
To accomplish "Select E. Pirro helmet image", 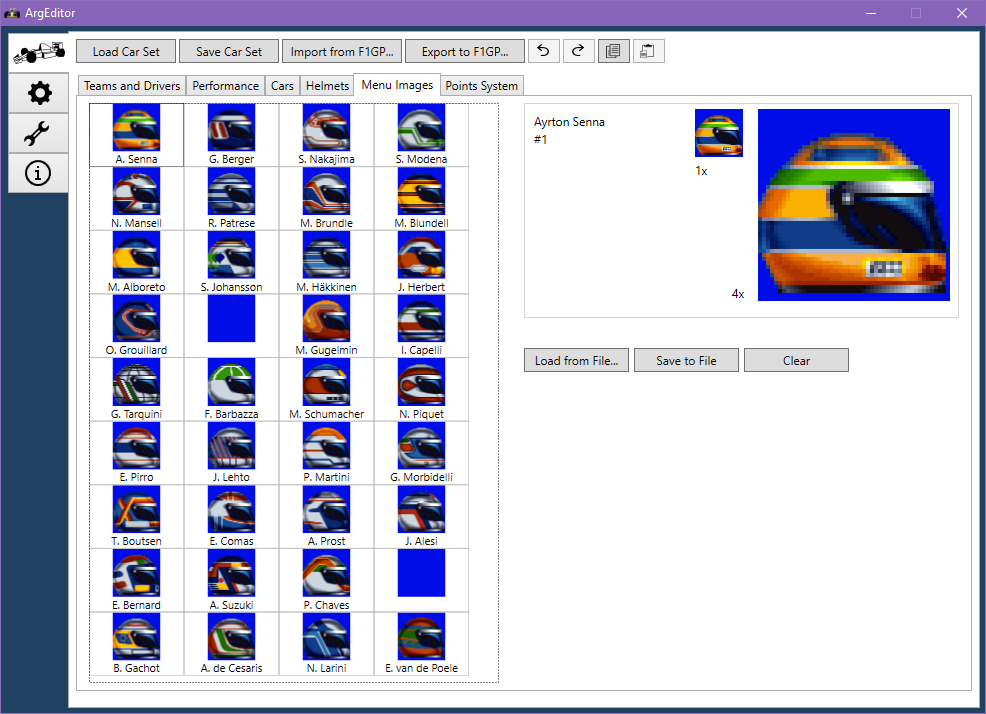I will pyautogui.click(x=136, y=445).
